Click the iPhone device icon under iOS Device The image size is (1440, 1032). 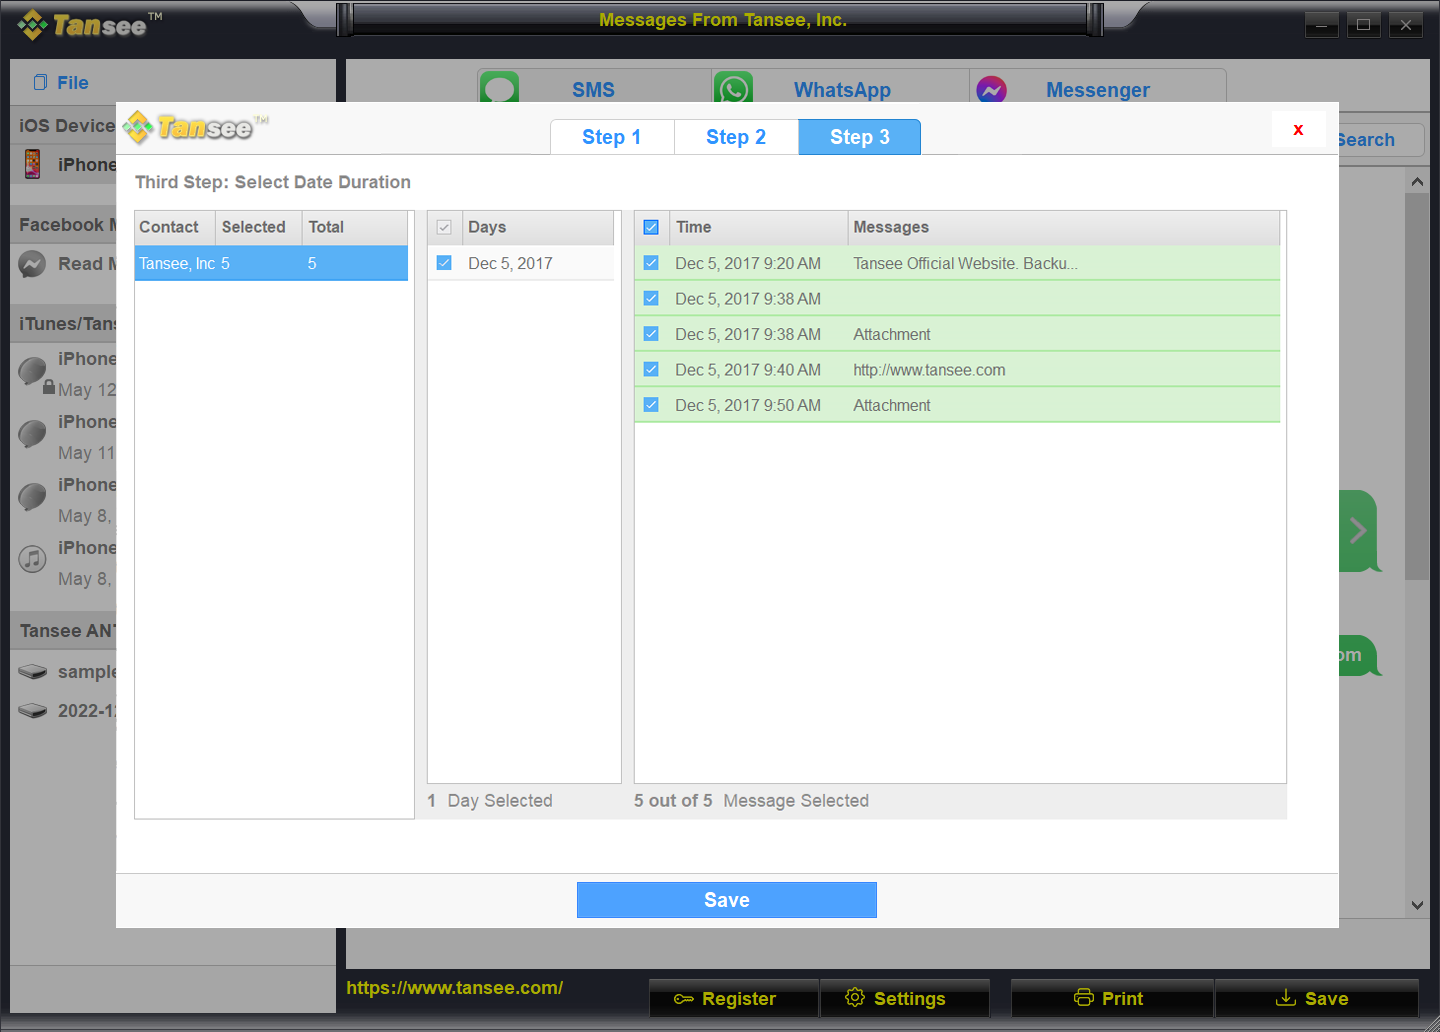tap(33, 164)
